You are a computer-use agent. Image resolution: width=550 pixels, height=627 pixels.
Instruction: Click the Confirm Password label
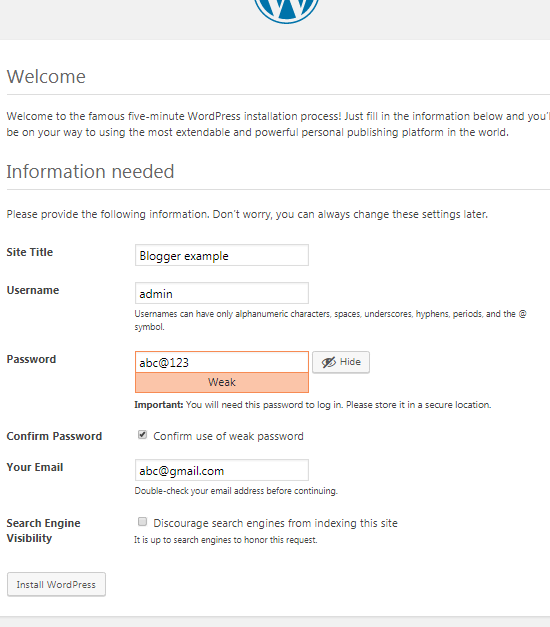[54, 436]
